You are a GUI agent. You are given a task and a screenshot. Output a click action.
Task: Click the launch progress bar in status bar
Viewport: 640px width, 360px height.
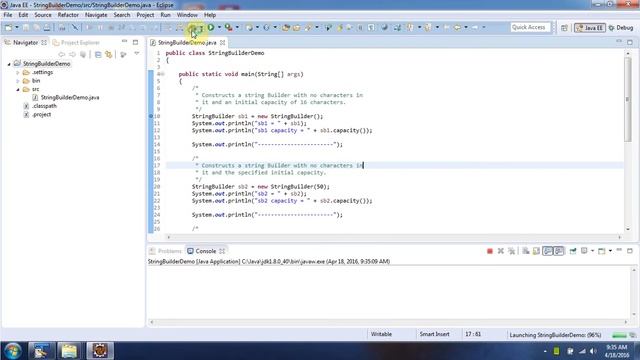(x=619, y=335)
